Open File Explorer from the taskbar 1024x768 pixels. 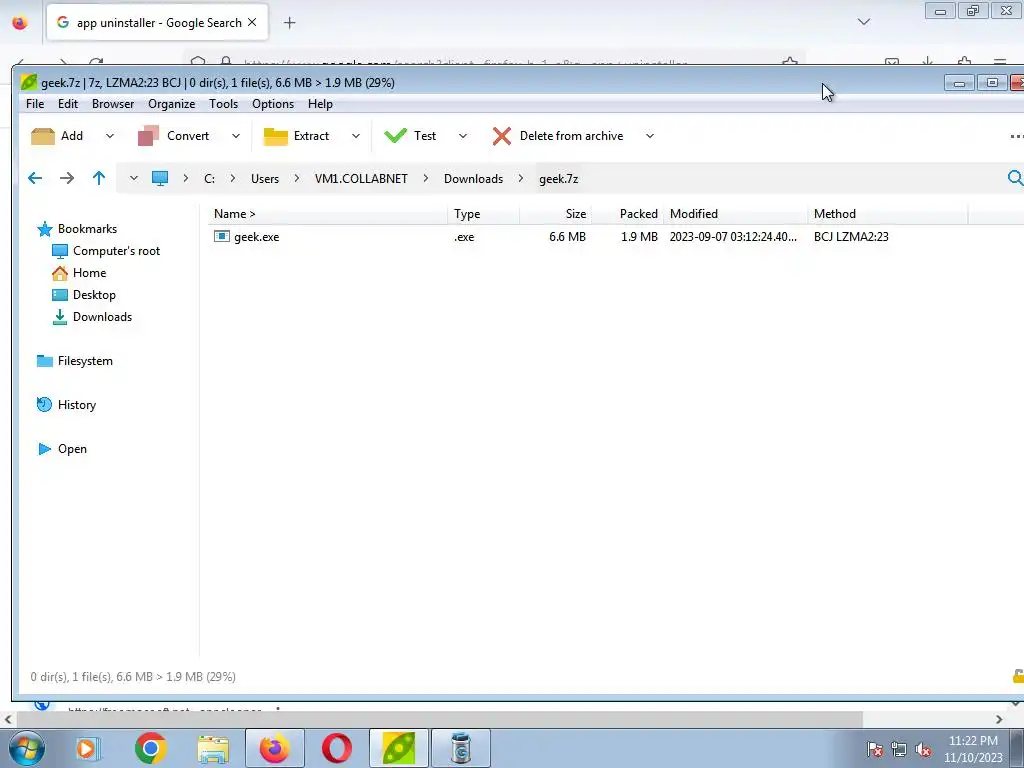(x=213, y=748)
